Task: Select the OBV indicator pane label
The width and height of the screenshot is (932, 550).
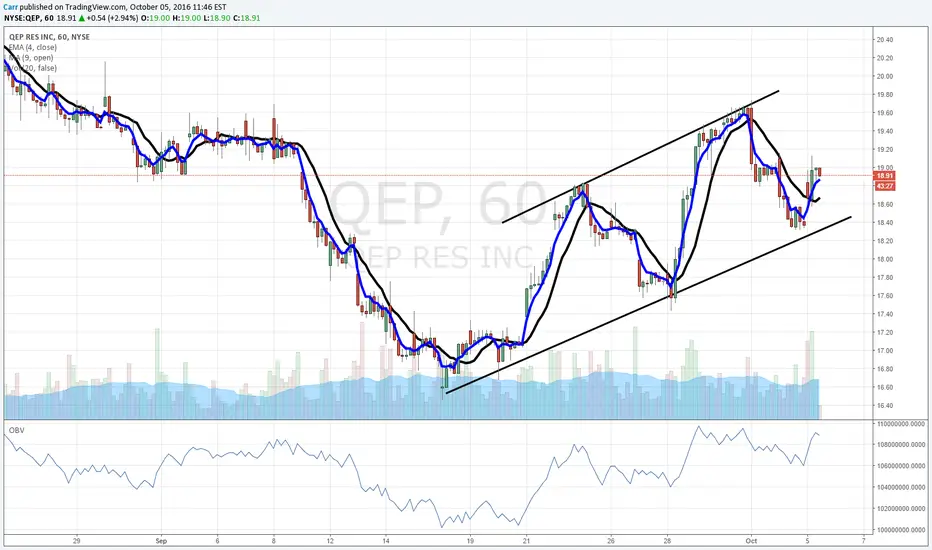Action: click(17, 429)
